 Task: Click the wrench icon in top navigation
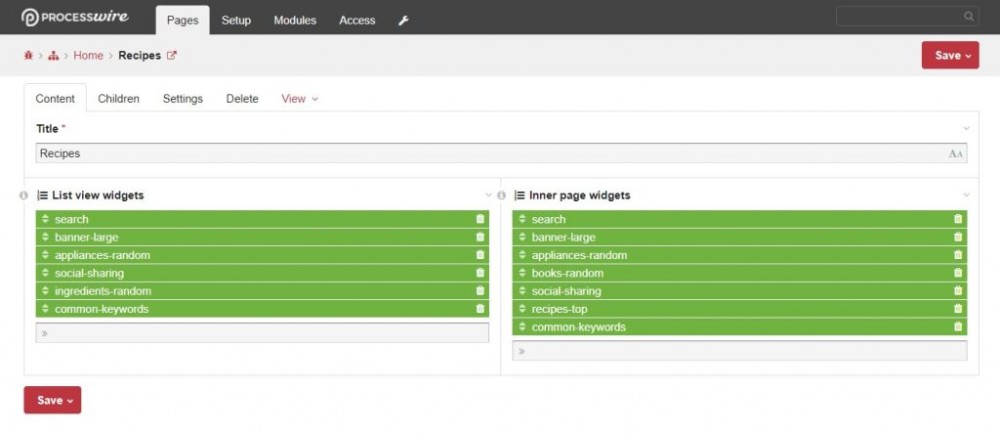[403, 20]
